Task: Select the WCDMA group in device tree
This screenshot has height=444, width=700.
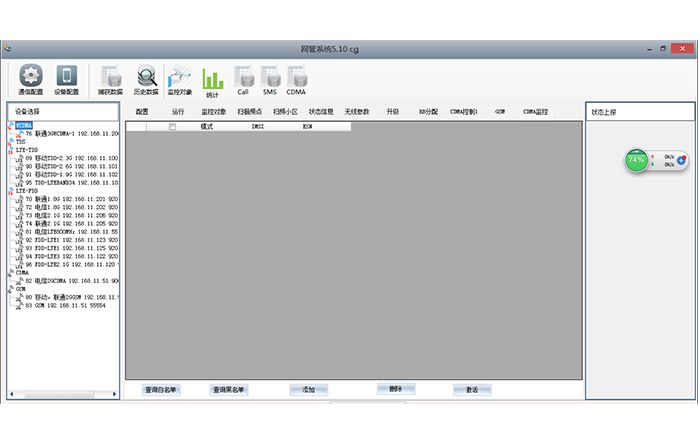Action: [23, 126]
